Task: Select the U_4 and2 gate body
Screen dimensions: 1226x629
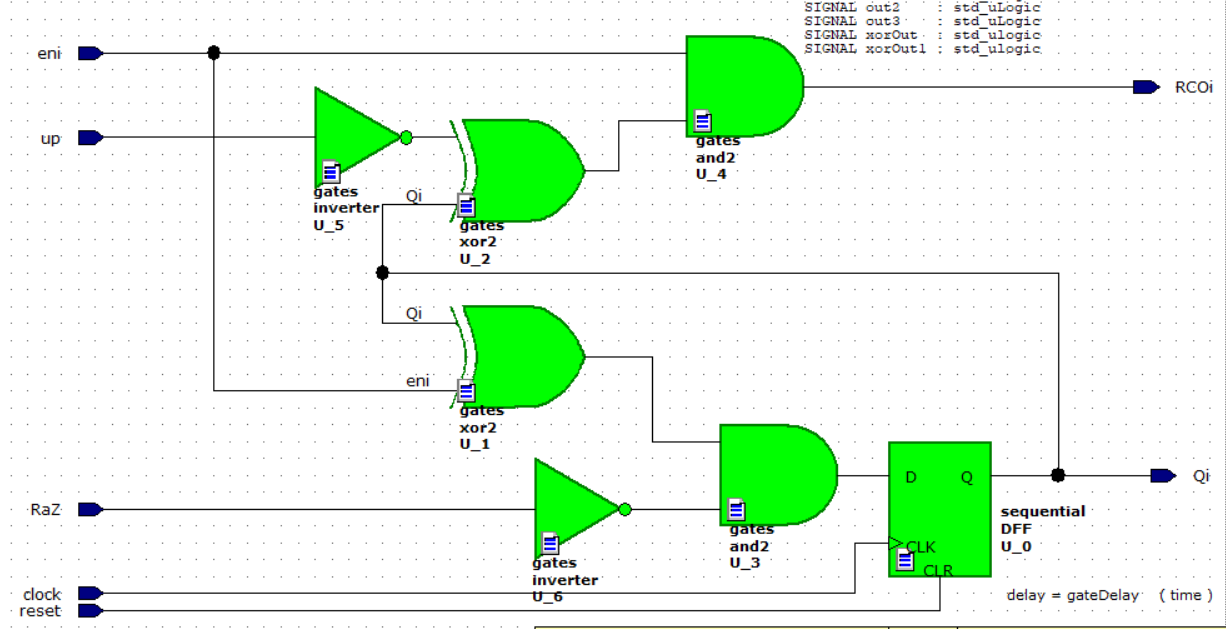Action: pos(748,84)
